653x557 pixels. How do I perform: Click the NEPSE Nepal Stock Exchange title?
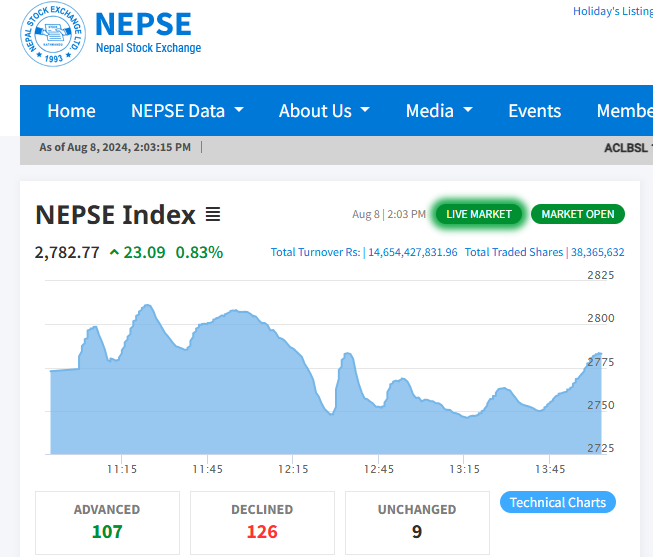click(x=148, y=32)
